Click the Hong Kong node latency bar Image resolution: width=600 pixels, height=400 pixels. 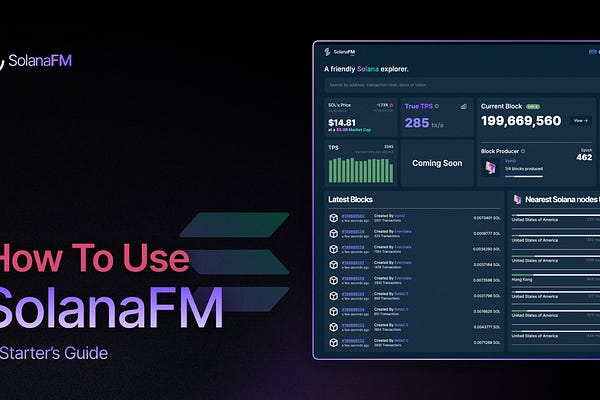(x=556, y=275)
